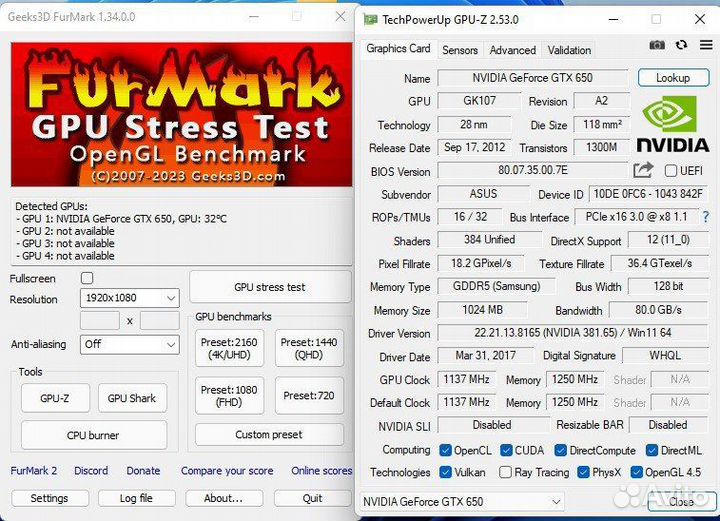Switch to the Sensors tab
This screenshot has height=521, width=720.
coord(460,50)
